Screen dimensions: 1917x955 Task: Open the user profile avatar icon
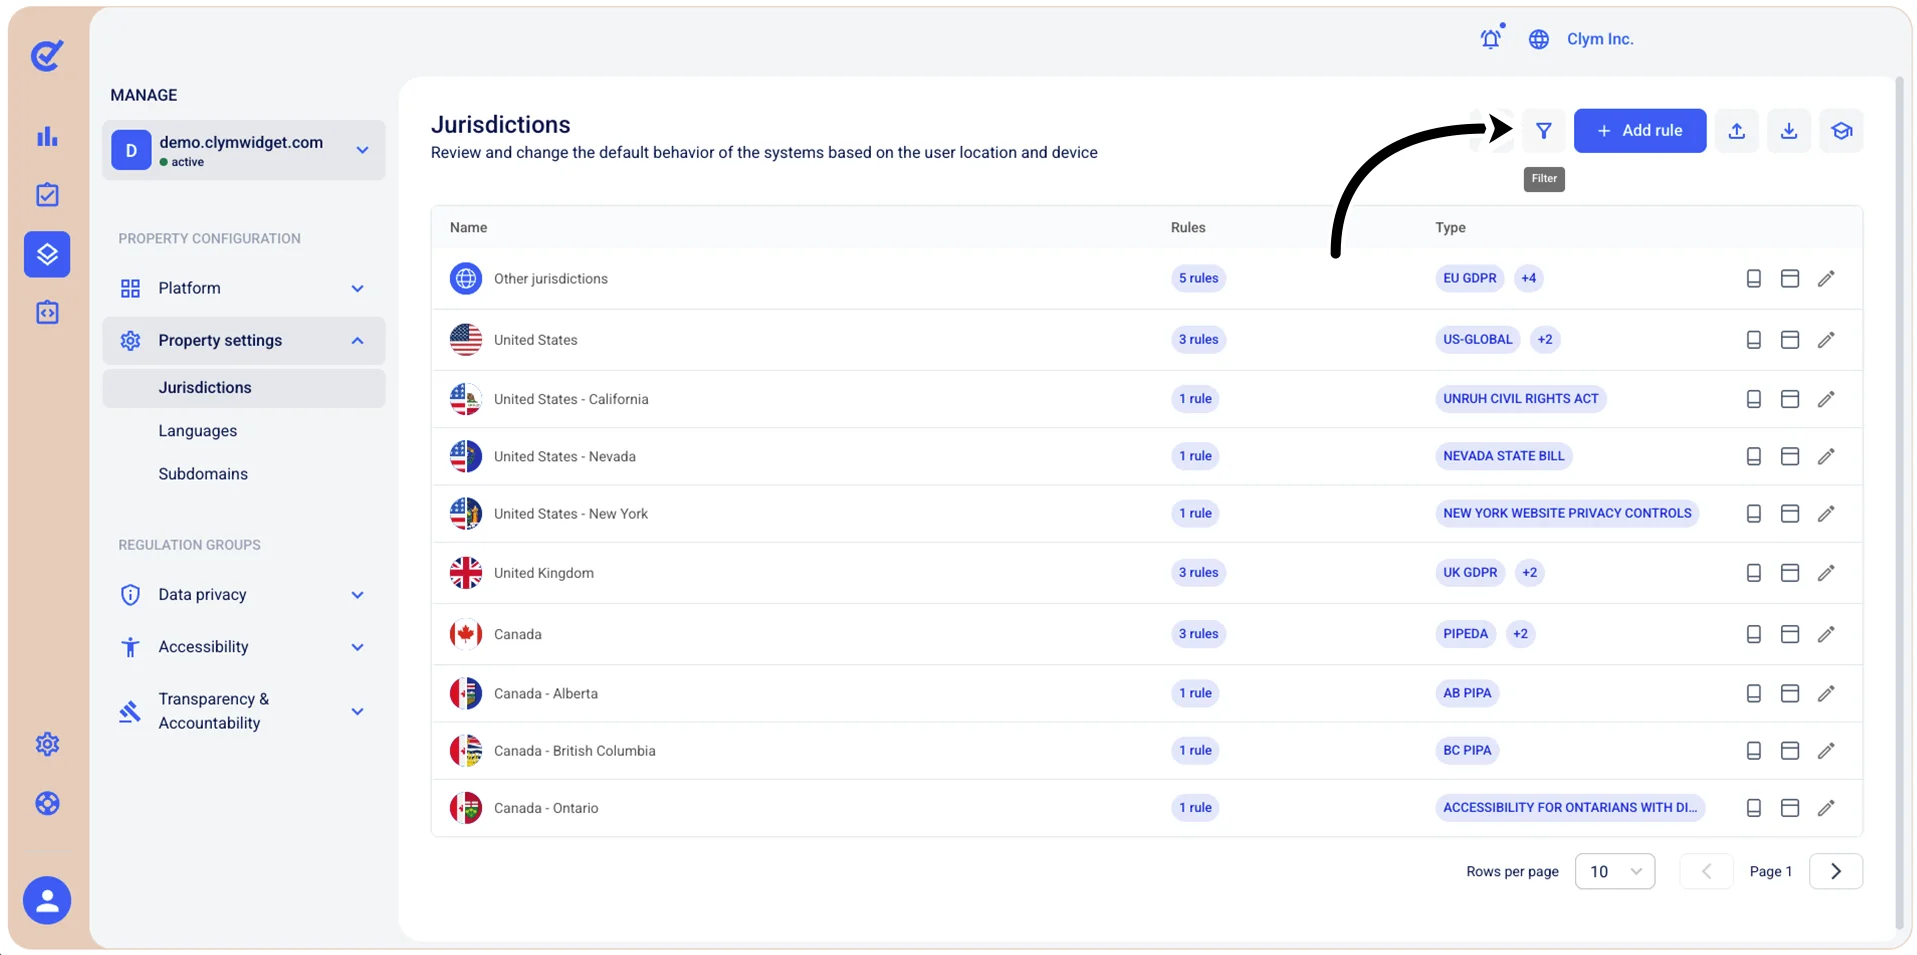click(47, 901)
